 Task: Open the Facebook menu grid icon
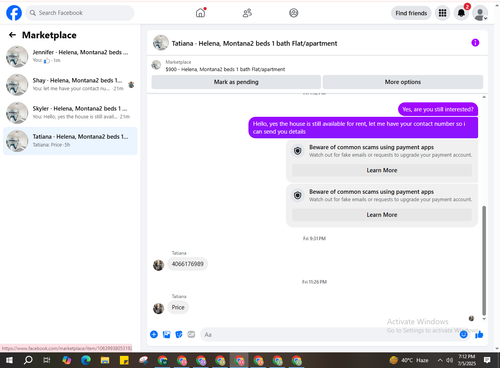[x=442, y=13]
